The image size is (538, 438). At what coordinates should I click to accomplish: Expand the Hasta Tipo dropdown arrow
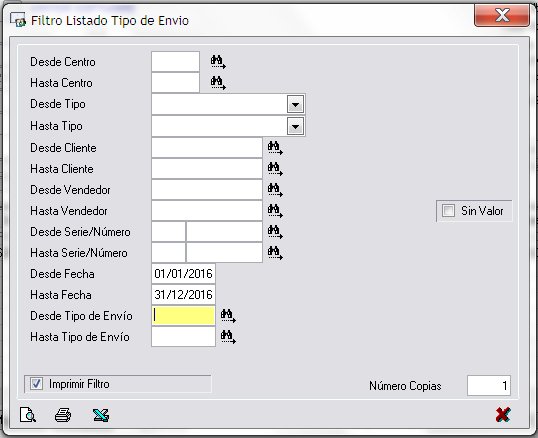295,126
